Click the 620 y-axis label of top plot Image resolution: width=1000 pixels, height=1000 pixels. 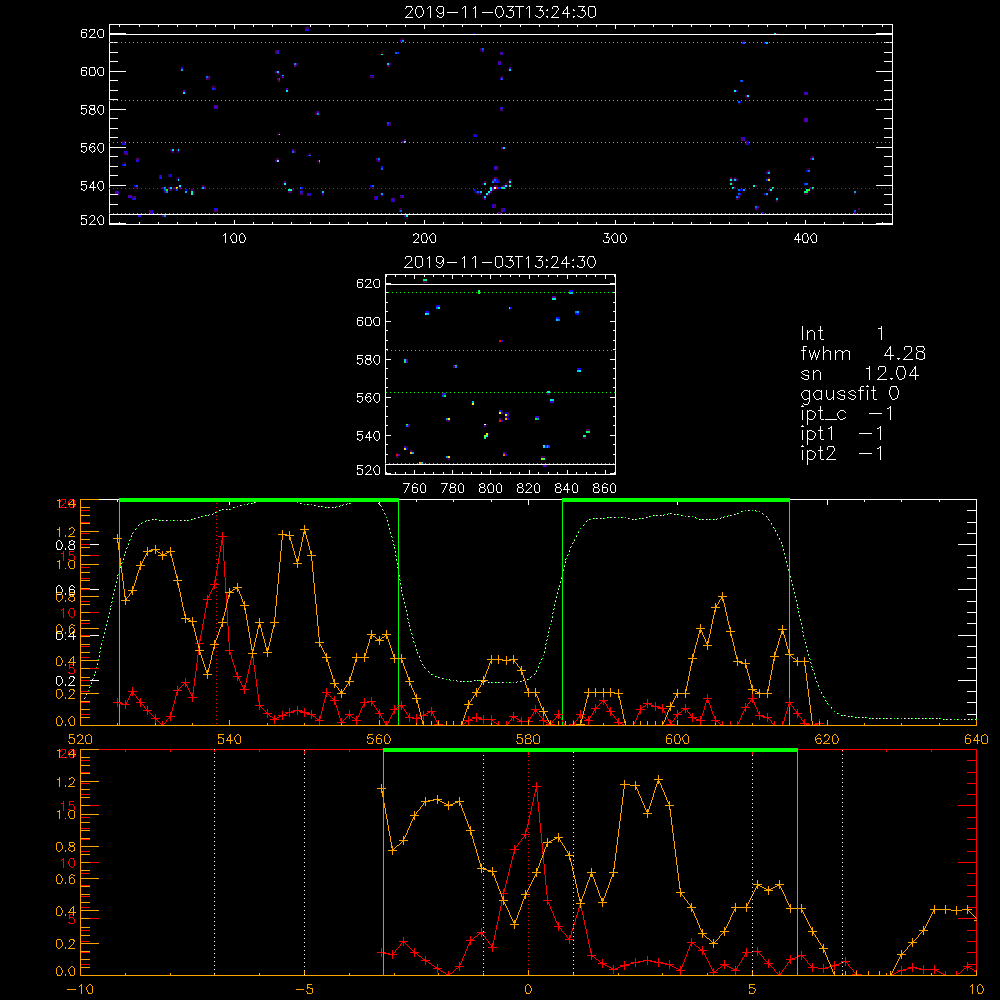92,33
